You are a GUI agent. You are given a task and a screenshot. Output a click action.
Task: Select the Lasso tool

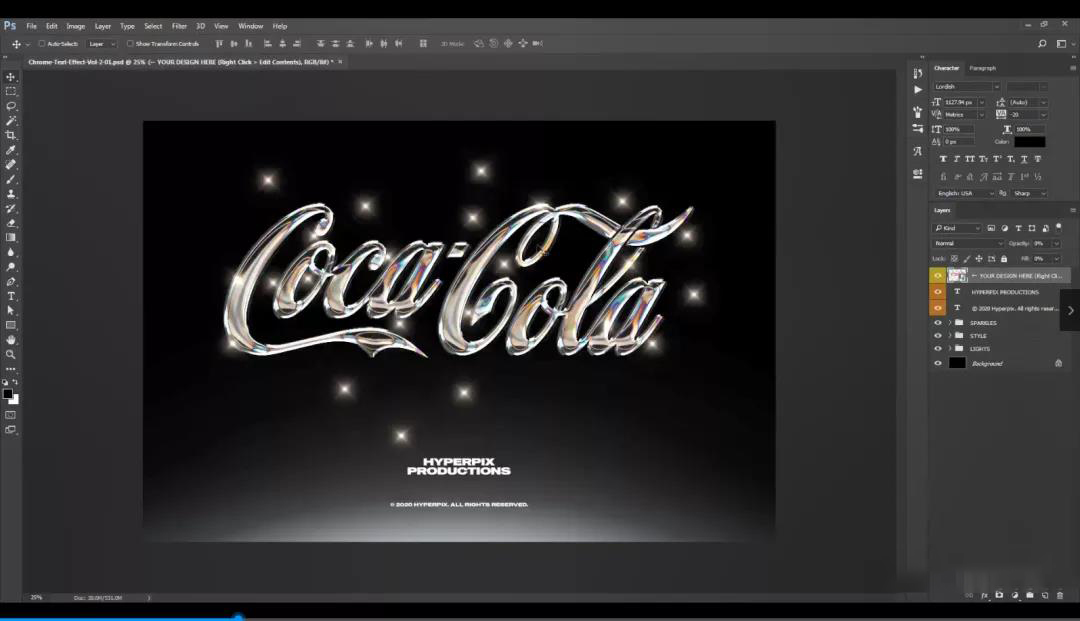click(x=11, y=106)
